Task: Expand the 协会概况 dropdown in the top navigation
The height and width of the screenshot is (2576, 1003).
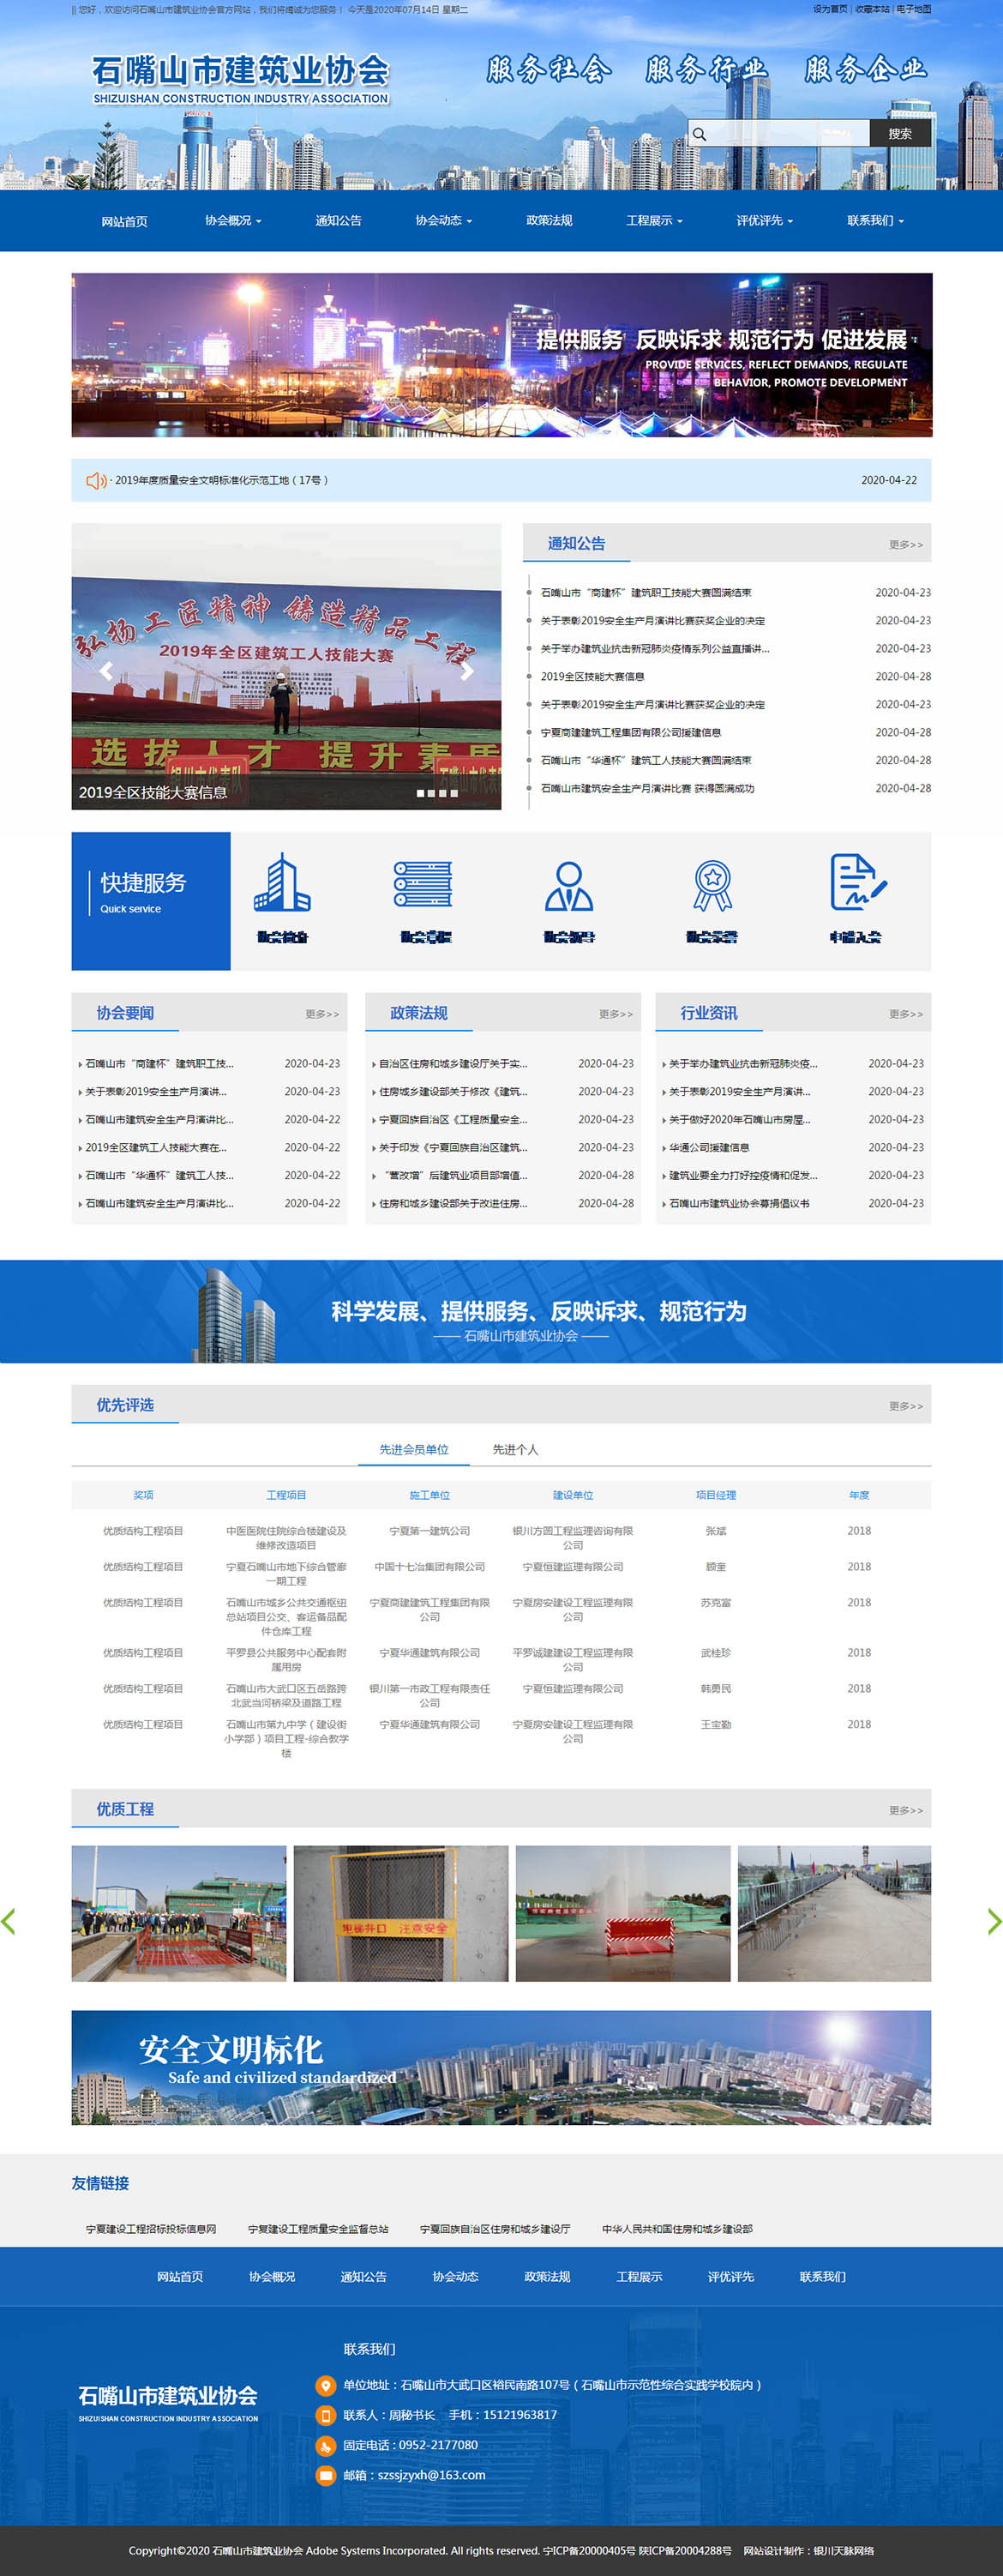Action: [x=233, y=221]
